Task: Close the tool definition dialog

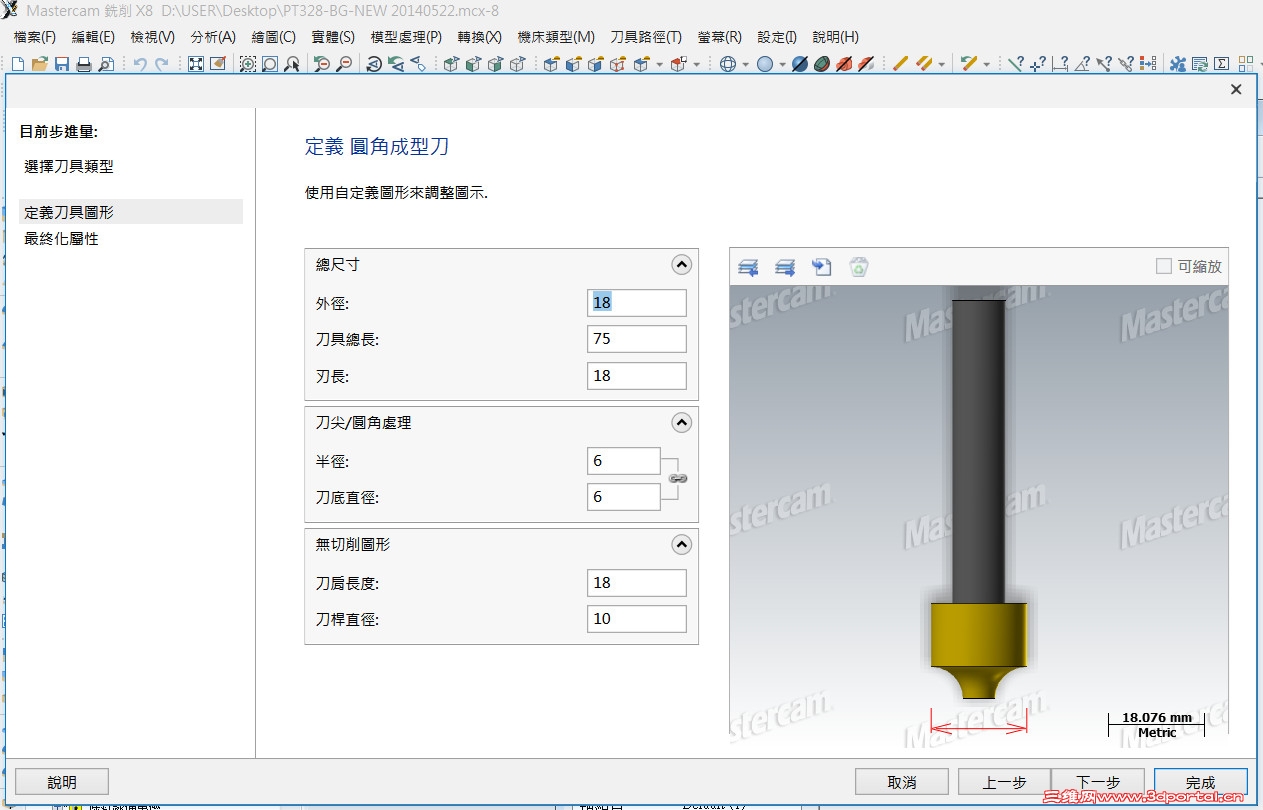Action: tap(1236, 89)
